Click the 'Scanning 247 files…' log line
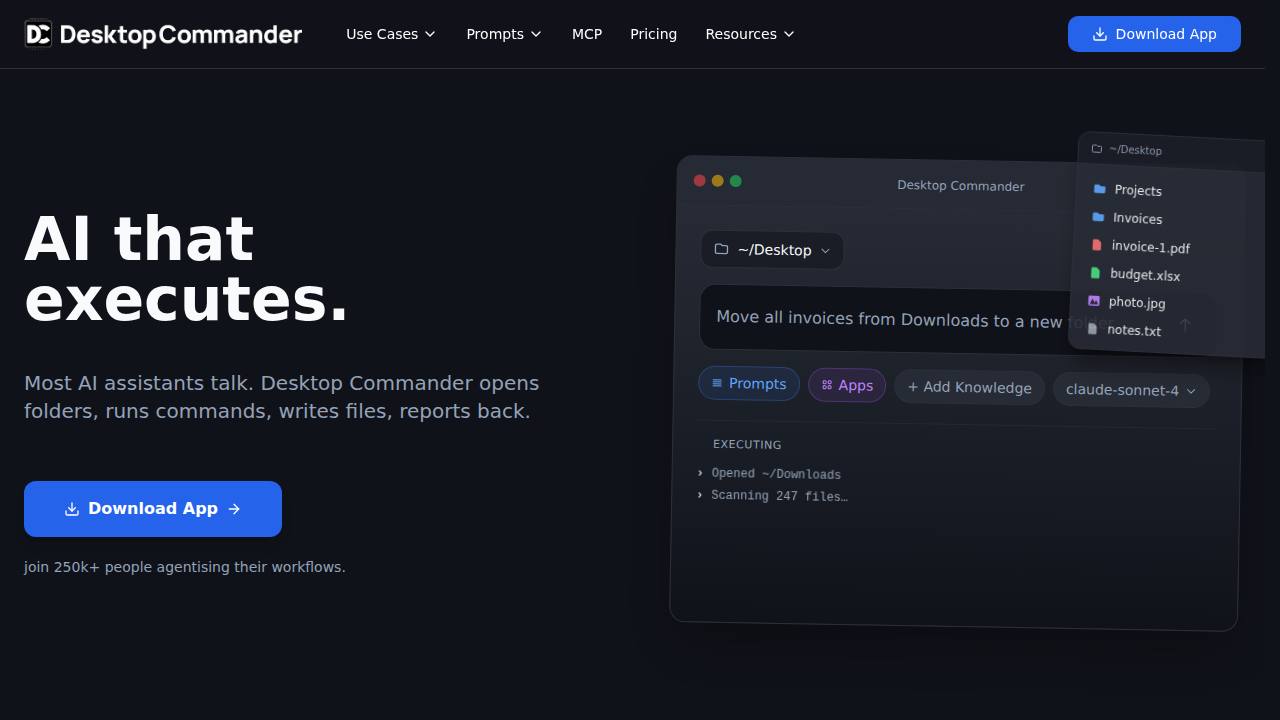The width and height of the screenshot is (1280, 720). [773, 496]
